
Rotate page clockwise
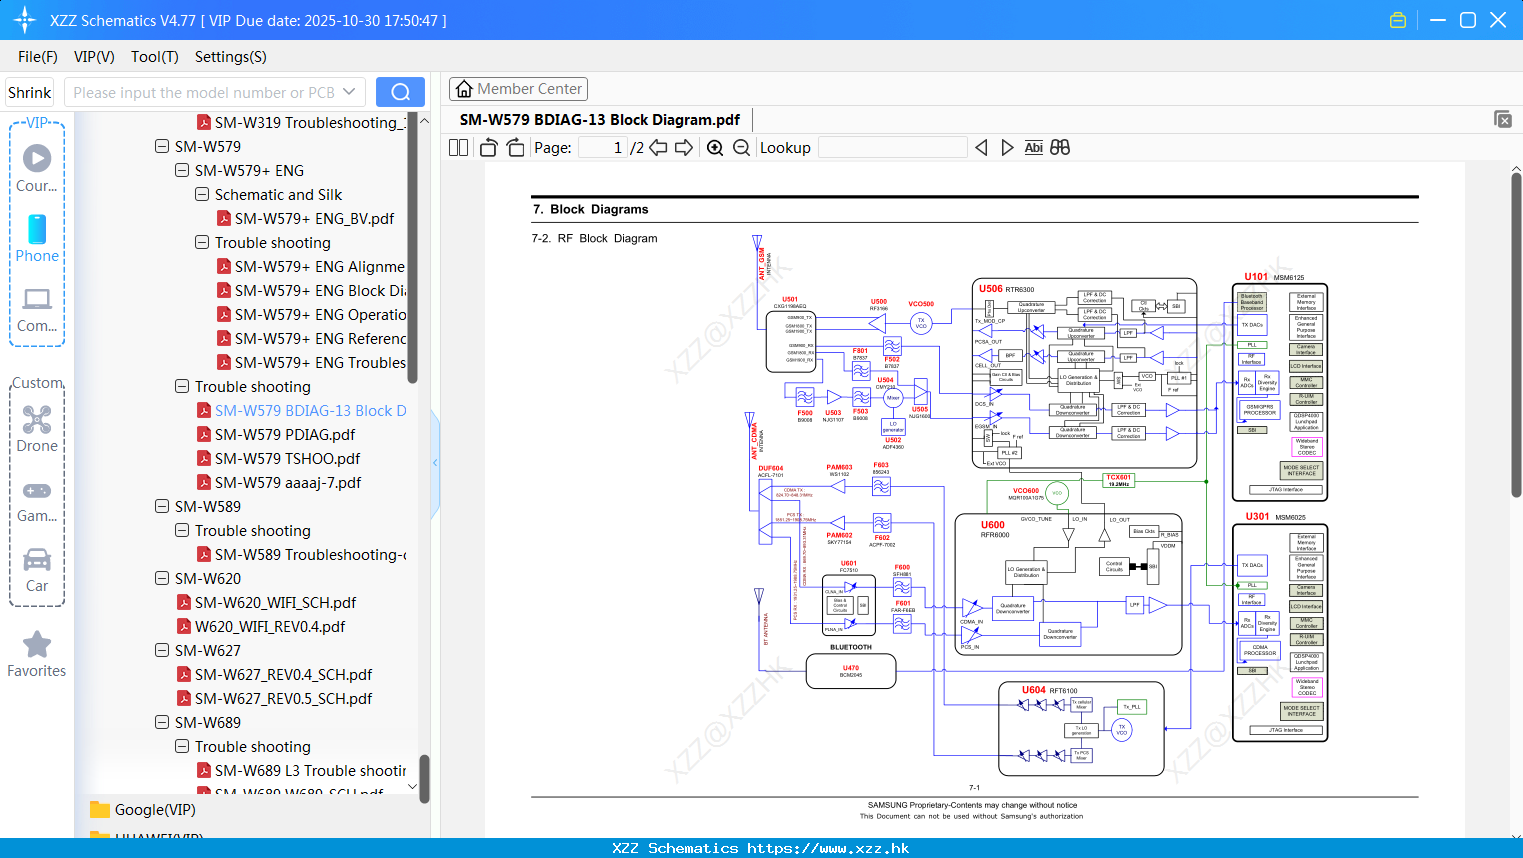click(x=515, y=147)
